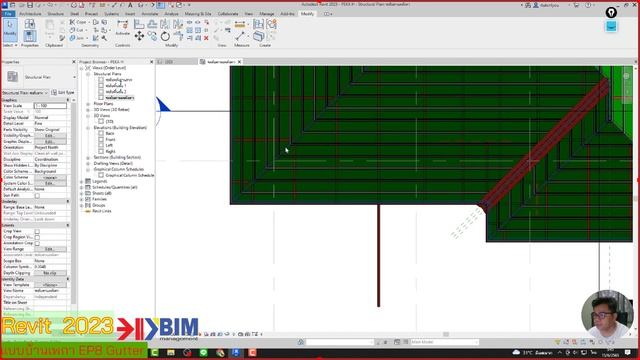Click the red Camtasia taskbar icon
The width and height of the screenshot is (640, 360).
tap(252, 353)
